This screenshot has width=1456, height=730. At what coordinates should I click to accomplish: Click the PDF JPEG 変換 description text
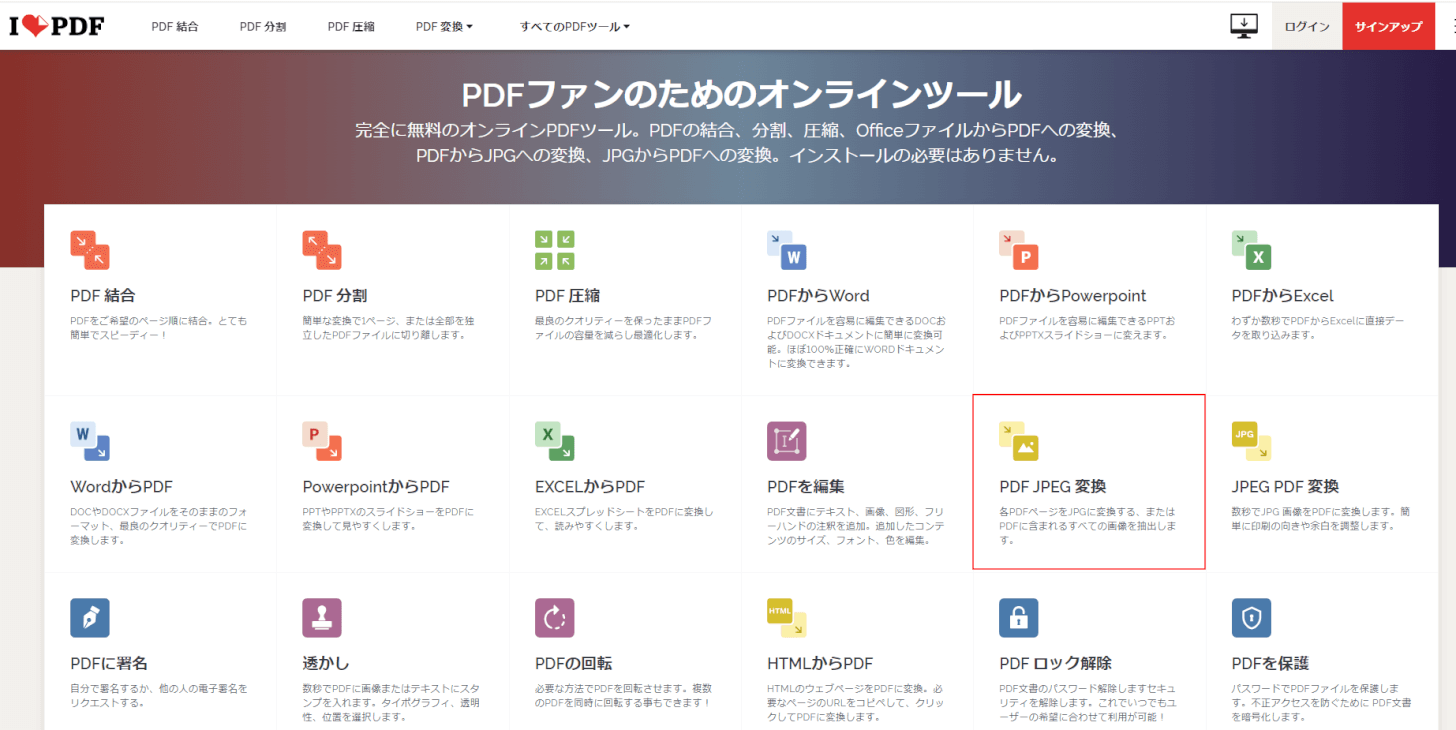click(1087, 526)
